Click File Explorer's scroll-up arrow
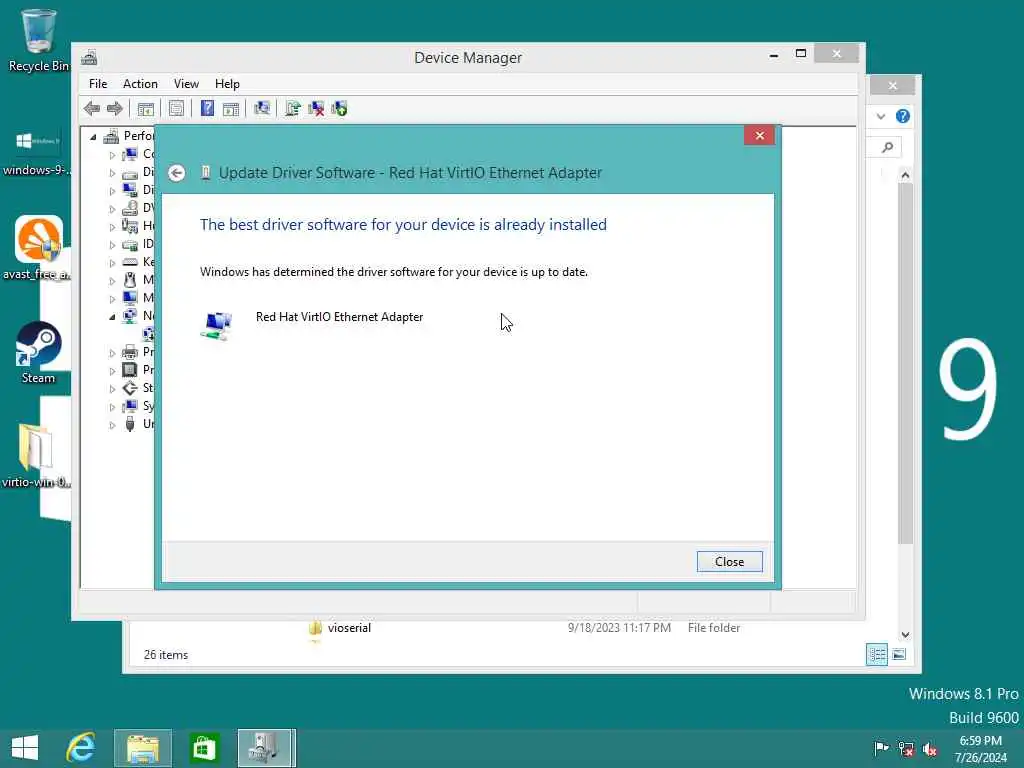The height and width of the screenshot is (768, 1024). pos(905,174)
